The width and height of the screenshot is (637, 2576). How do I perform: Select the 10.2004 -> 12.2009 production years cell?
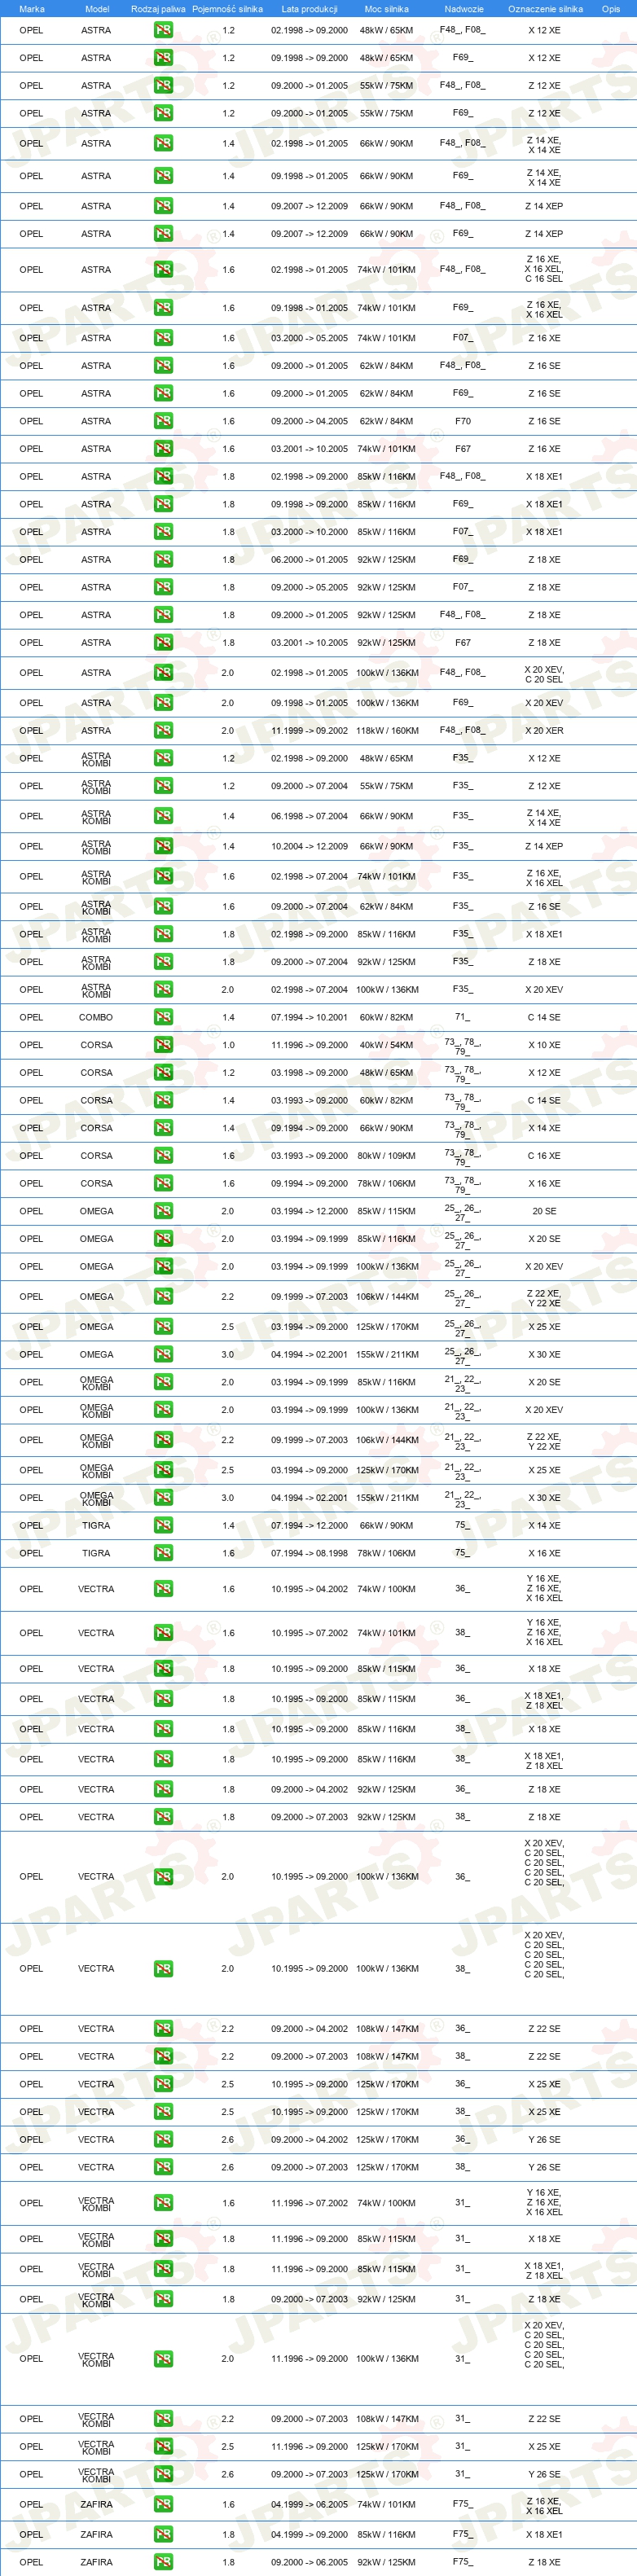[x=309, y=846]
